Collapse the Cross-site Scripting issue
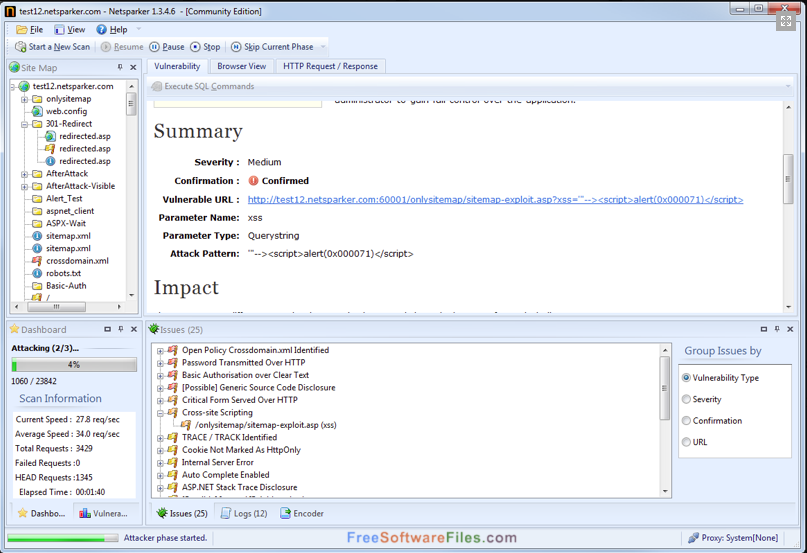 click(160, 413)
